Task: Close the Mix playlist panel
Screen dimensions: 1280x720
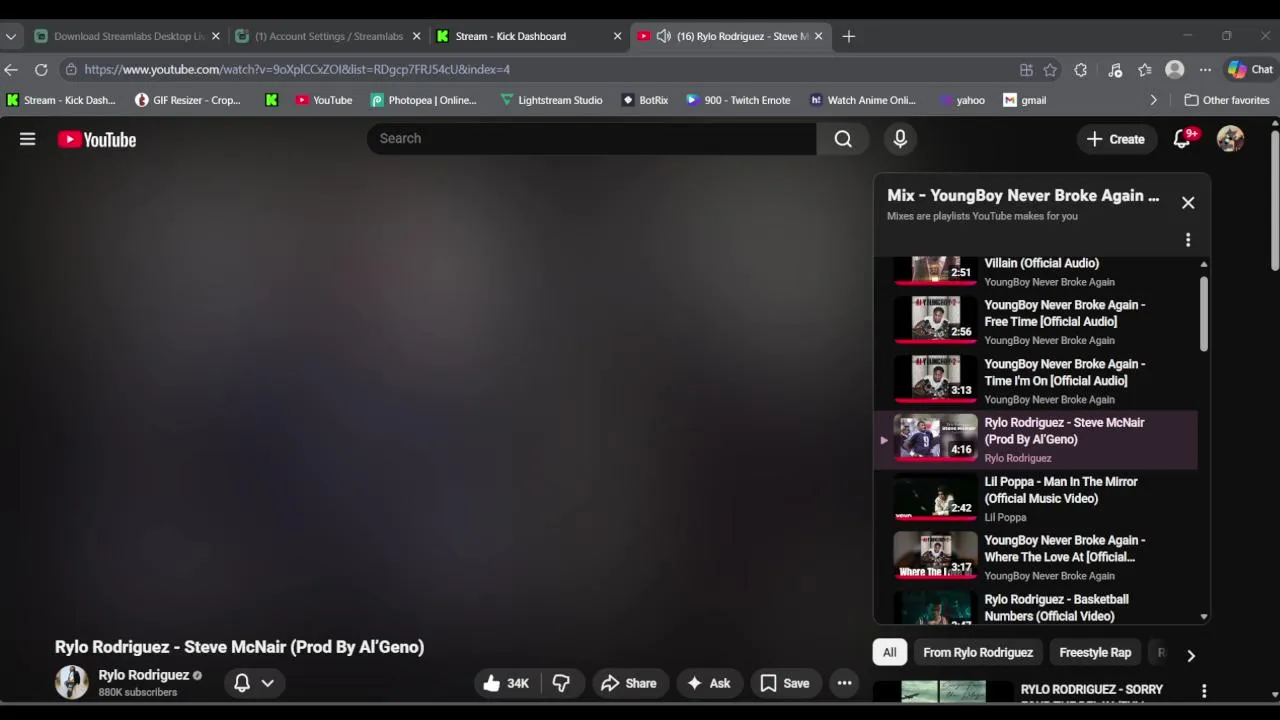Action: point(1188,203)
